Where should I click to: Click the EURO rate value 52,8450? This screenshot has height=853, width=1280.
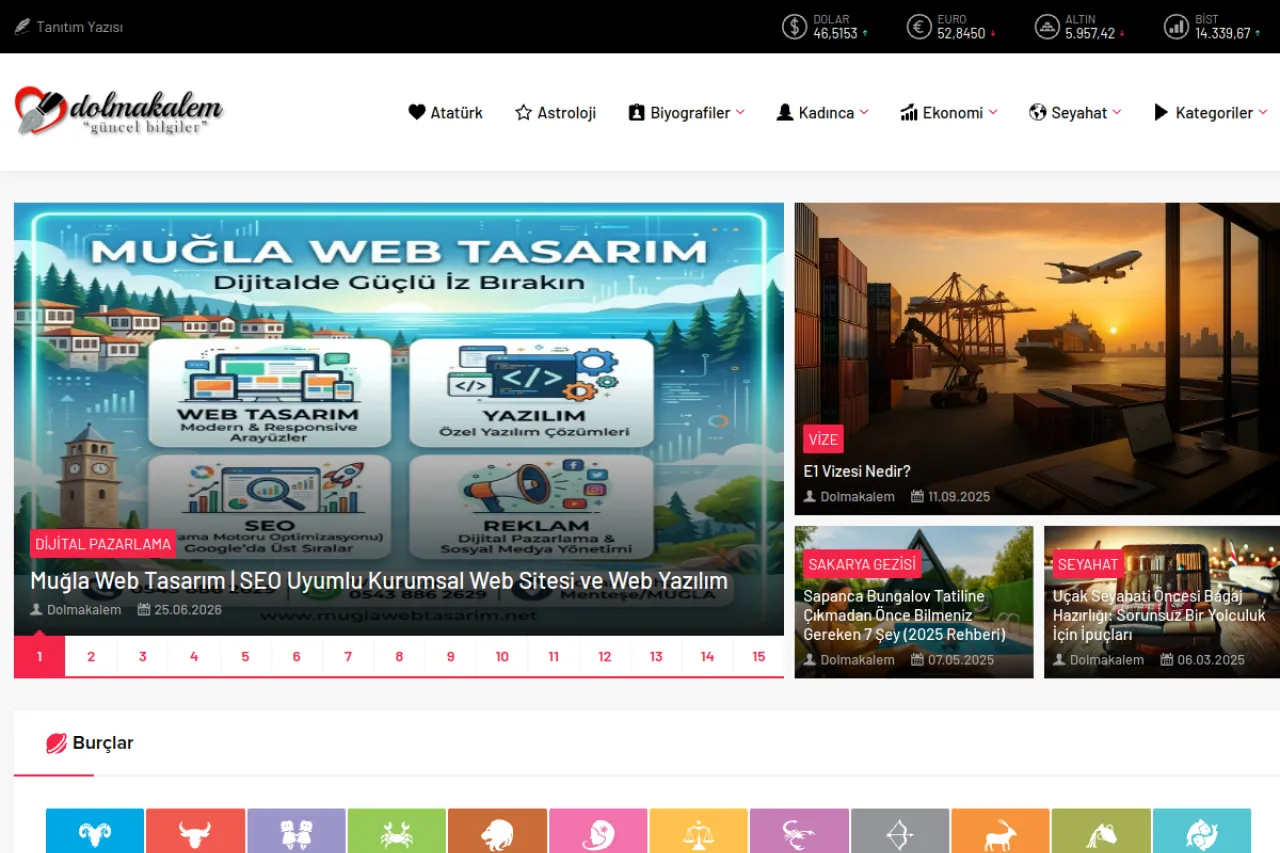pyautogui.click(x=961, y=33)
